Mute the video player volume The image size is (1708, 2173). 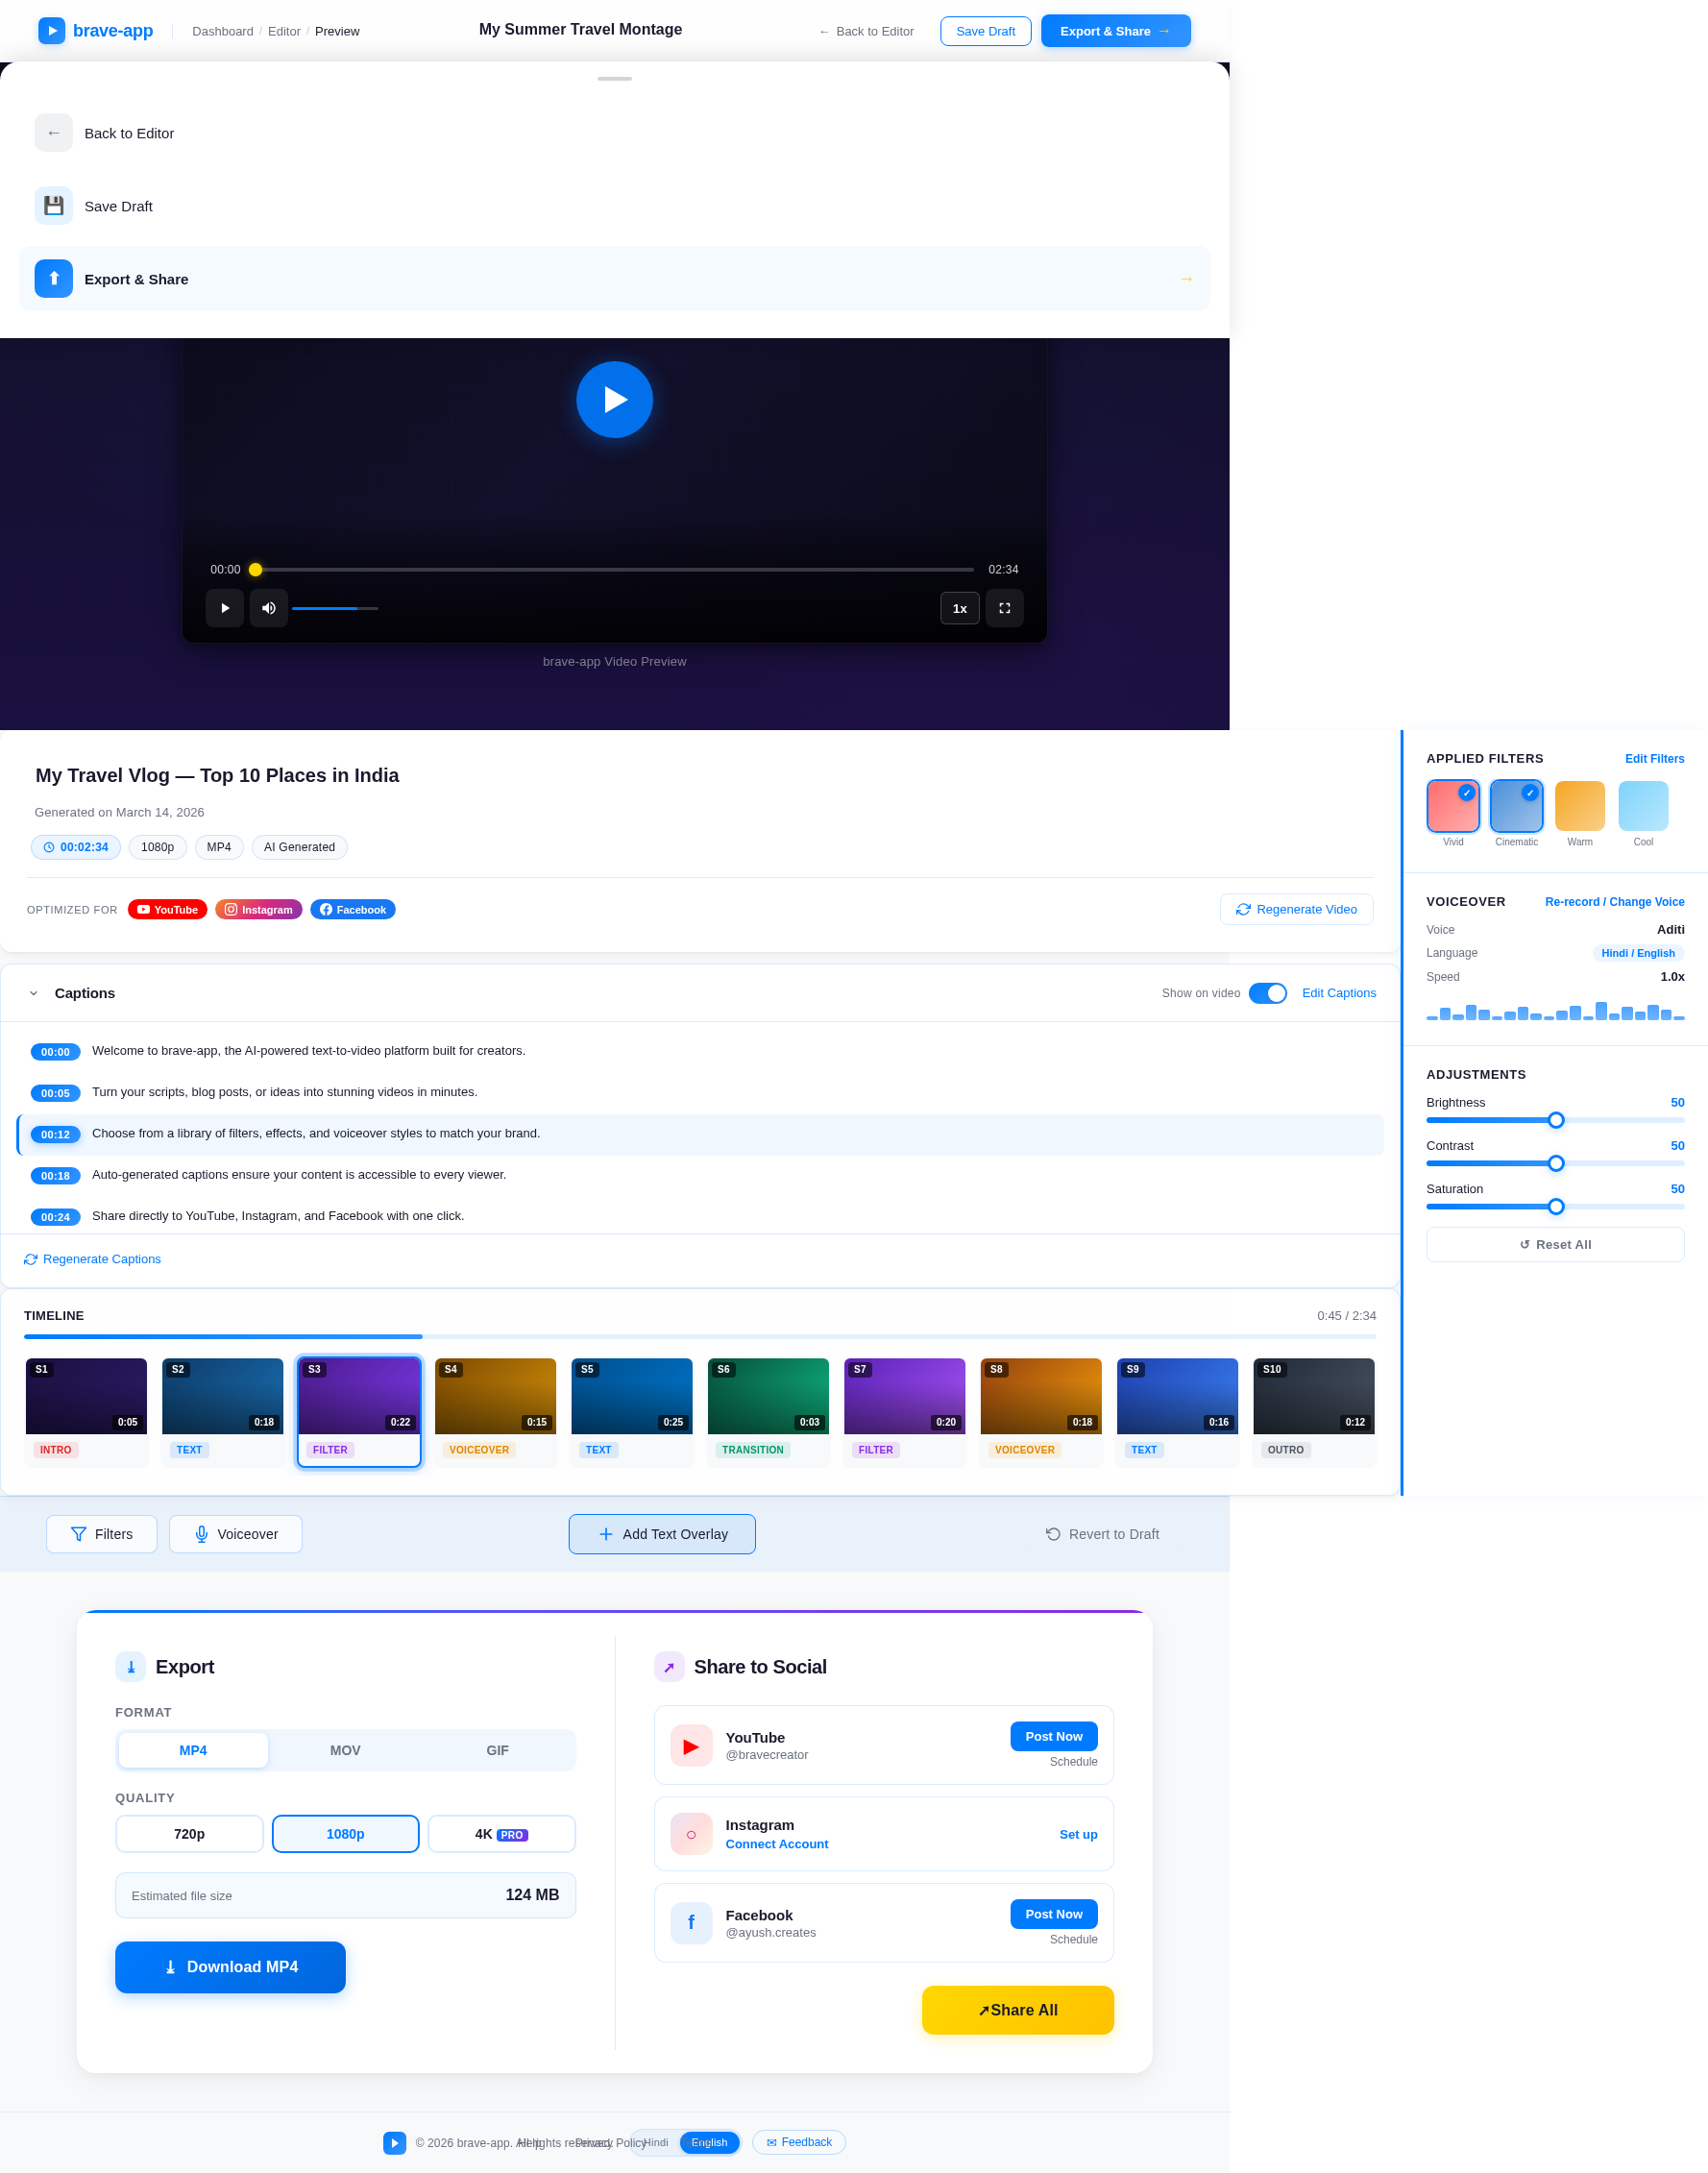click(x=268, y=608)
